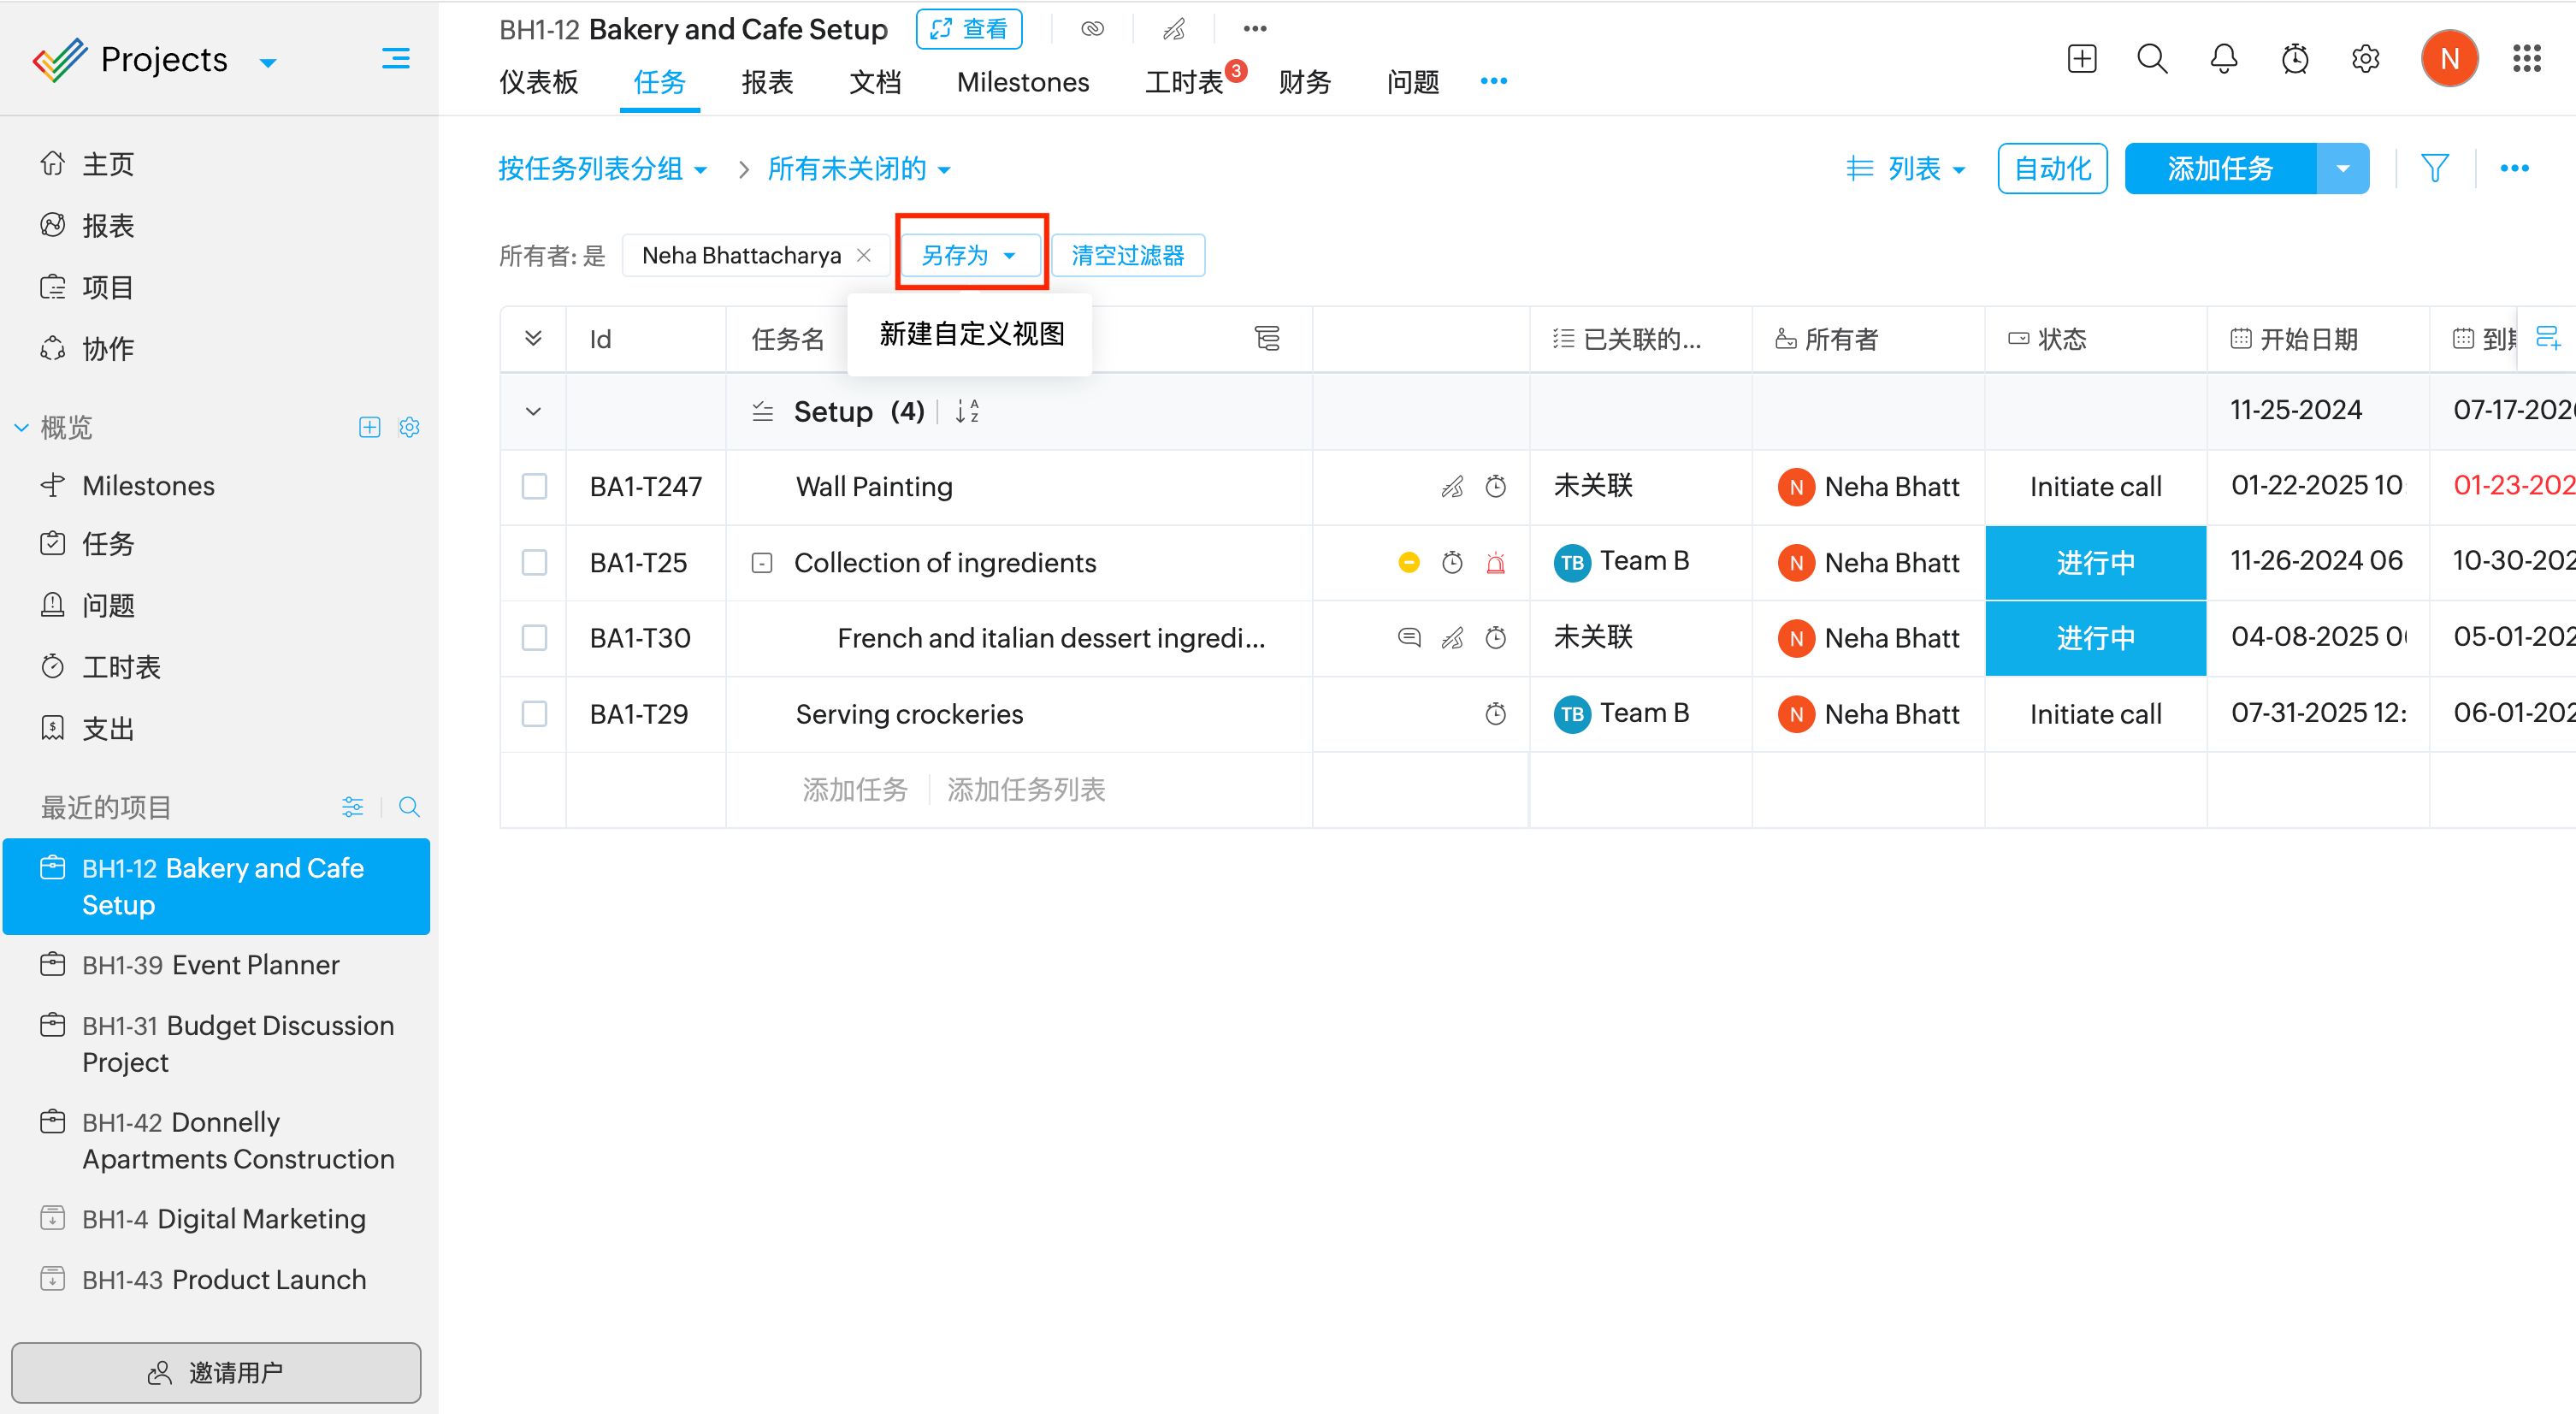Click the 清空过滤器 button
The width and height of the screenshot is (2576, 1414).
pos(1127,256)
